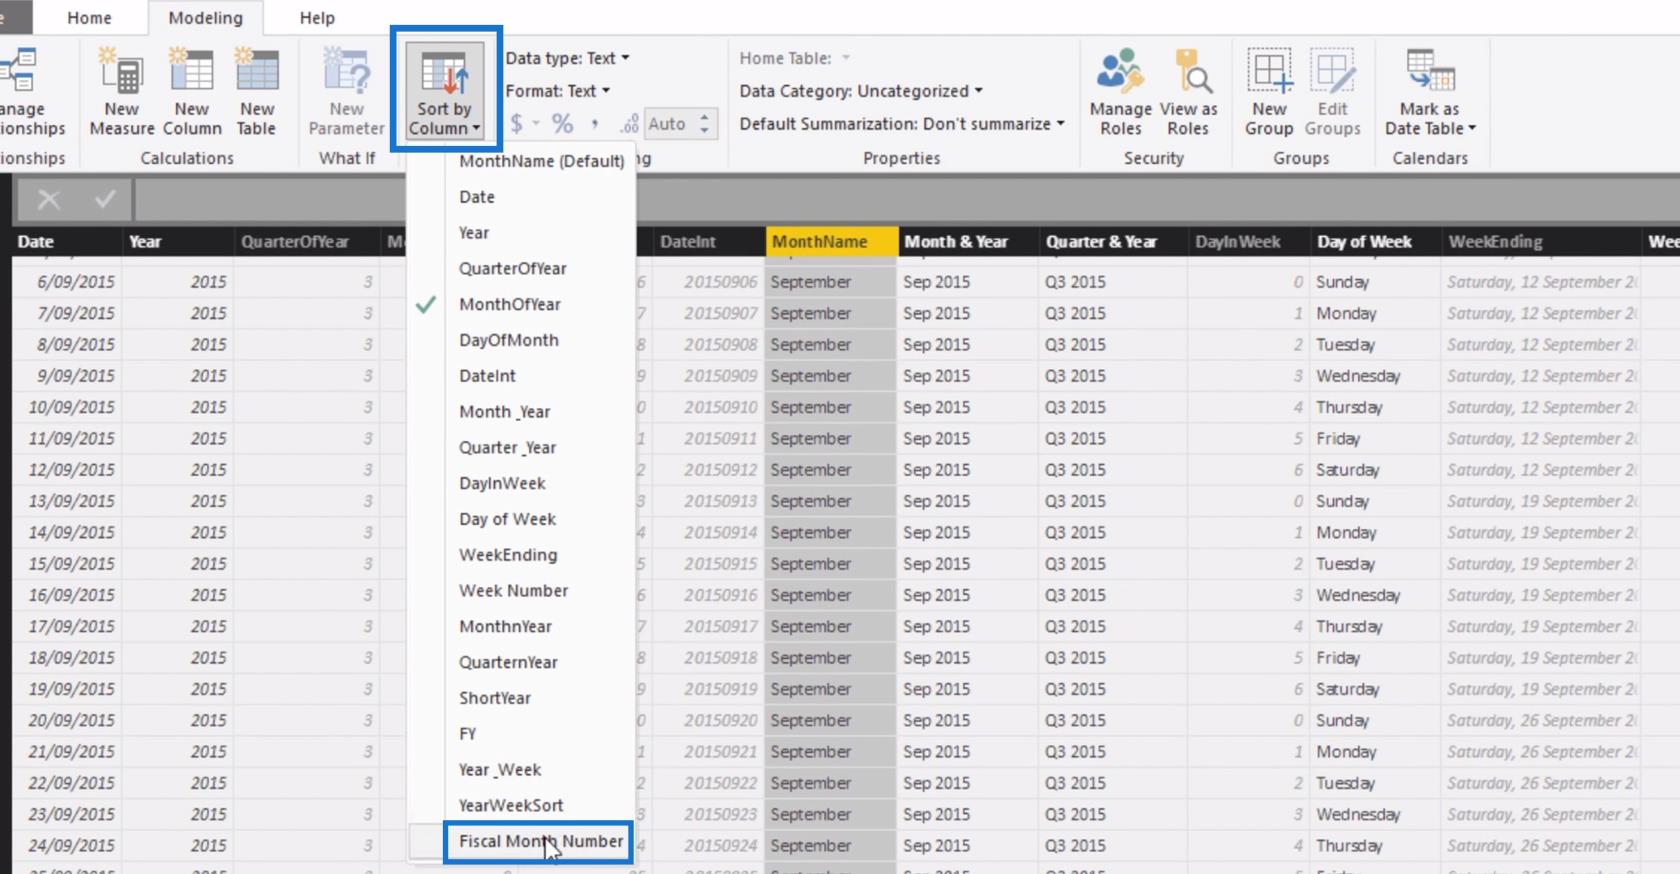Apply percentage format icon
The image size is (1680, 874).
pos(563,124)
